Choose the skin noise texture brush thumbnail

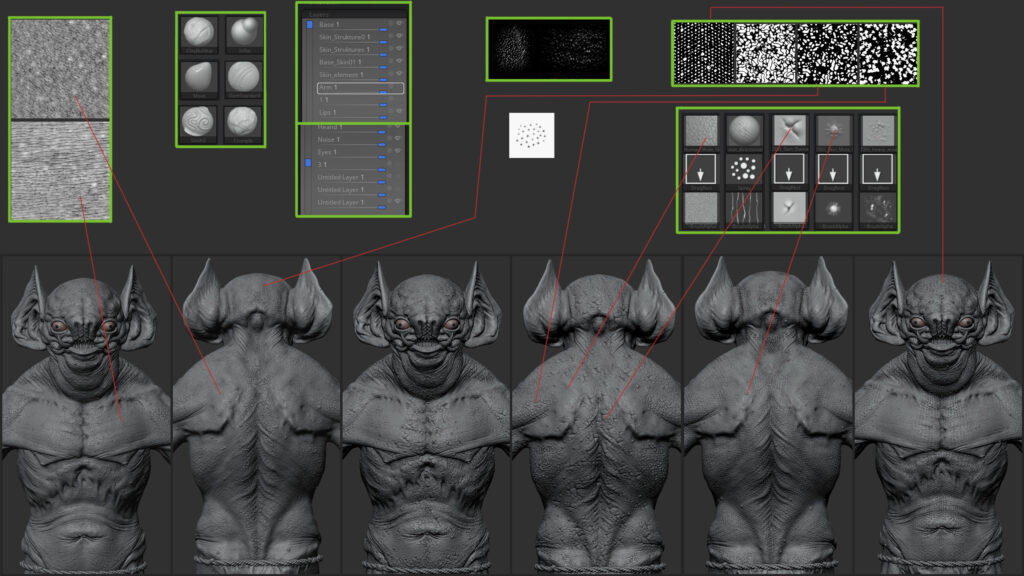pyautogui.click(x=701, y=131)
